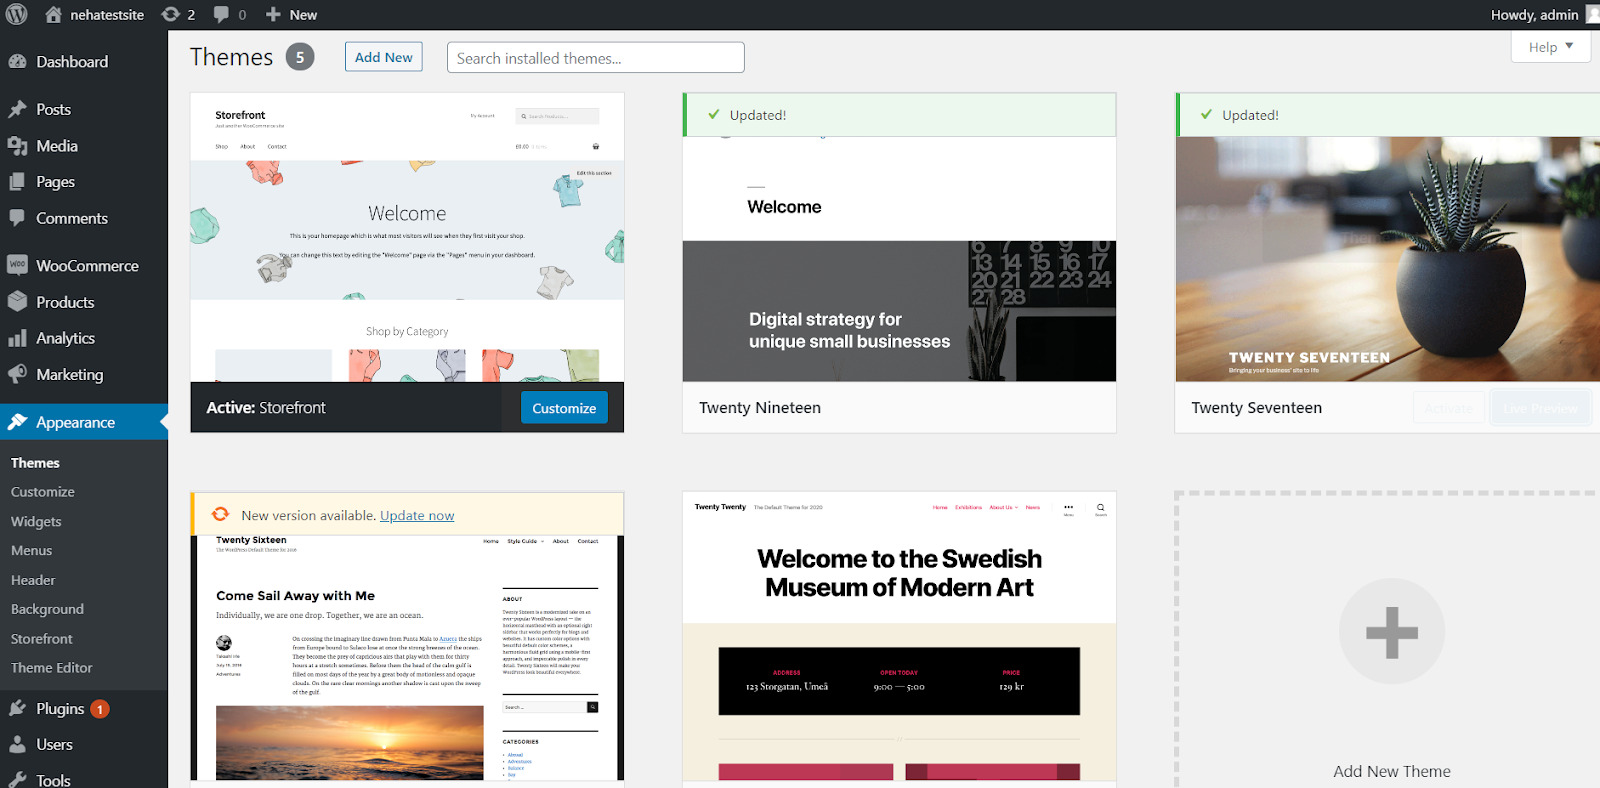Select the Themes submenu item
Viewport: 1600px width, 788px height.
click(x=35, y=463)
